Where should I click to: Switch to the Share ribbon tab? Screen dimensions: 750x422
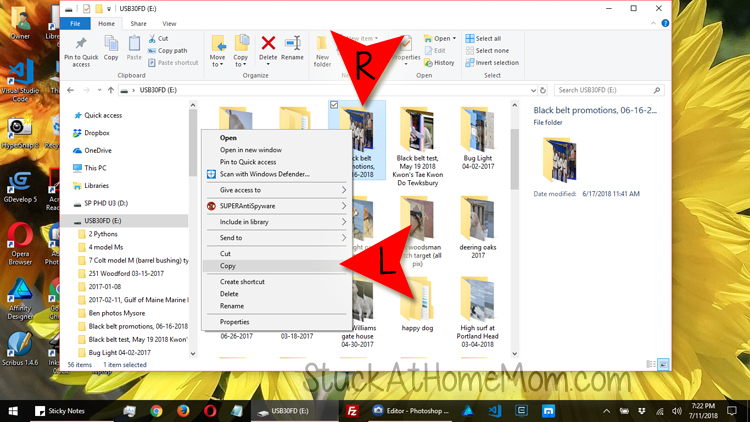point(138,23)
